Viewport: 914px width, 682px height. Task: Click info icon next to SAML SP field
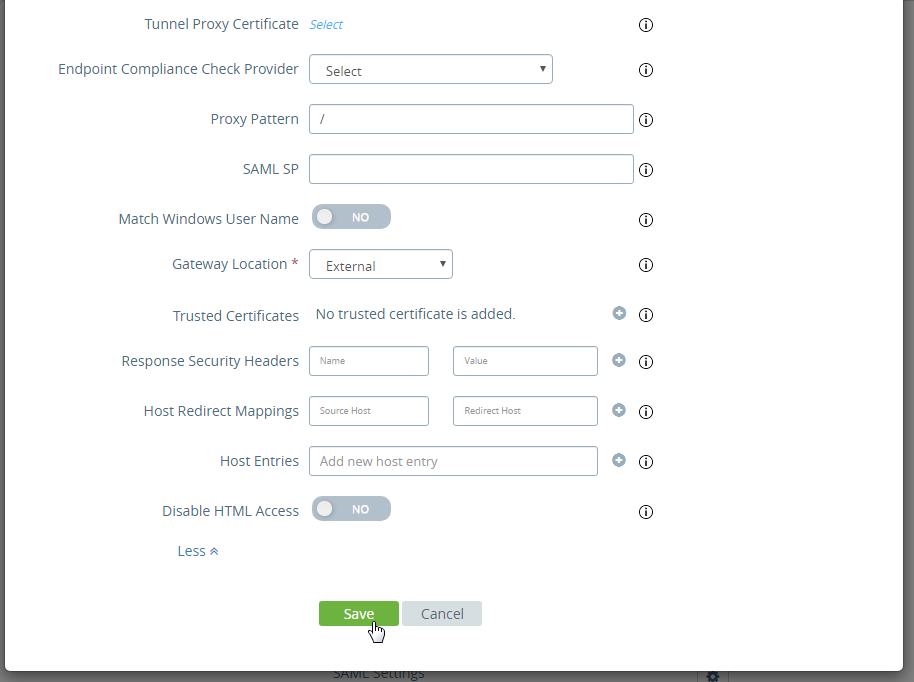(x=646, y=170)
